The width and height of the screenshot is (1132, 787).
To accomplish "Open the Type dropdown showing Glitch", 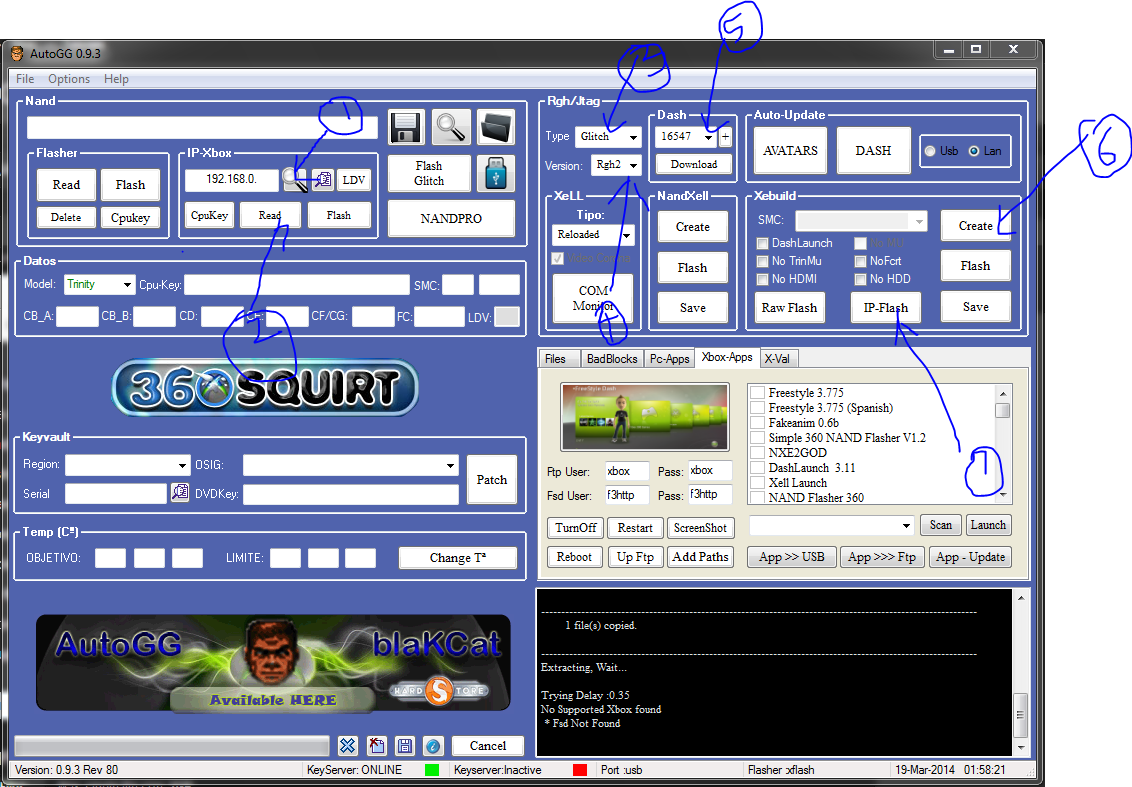I will 608,136.
